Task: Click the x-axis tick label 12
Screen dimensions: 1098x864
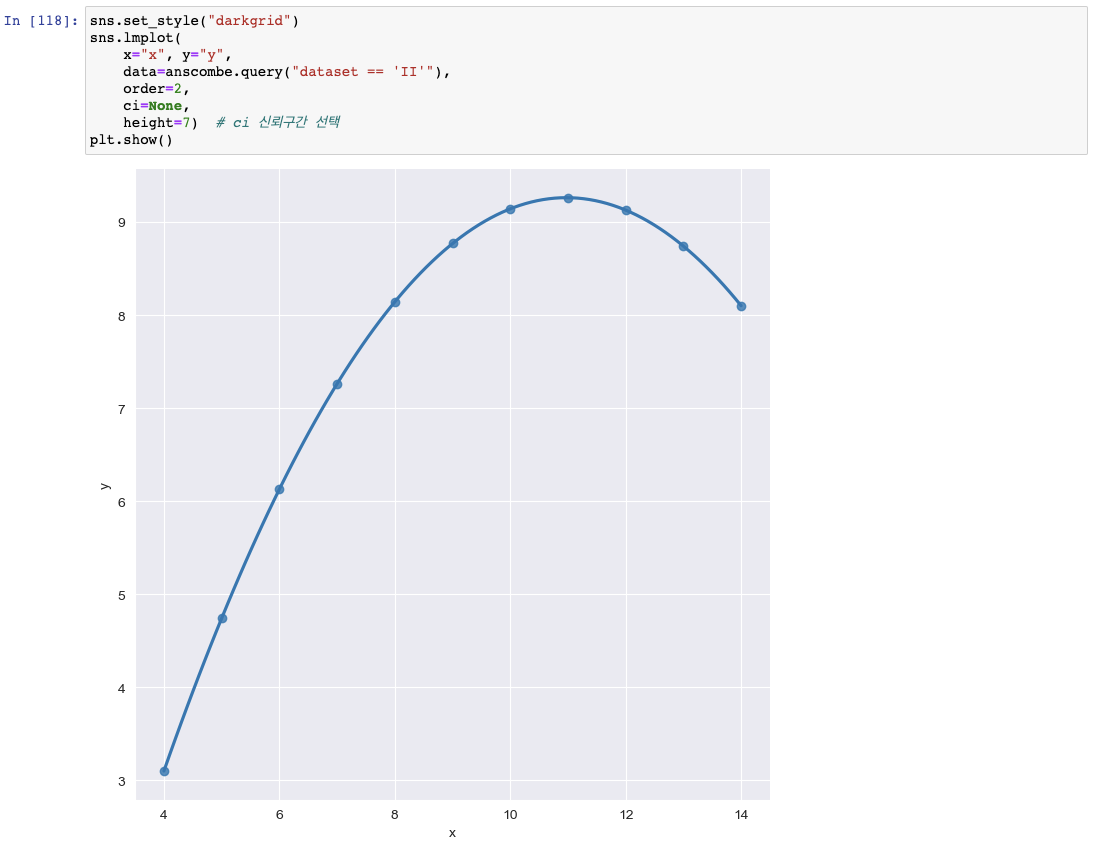Action: 626,814
